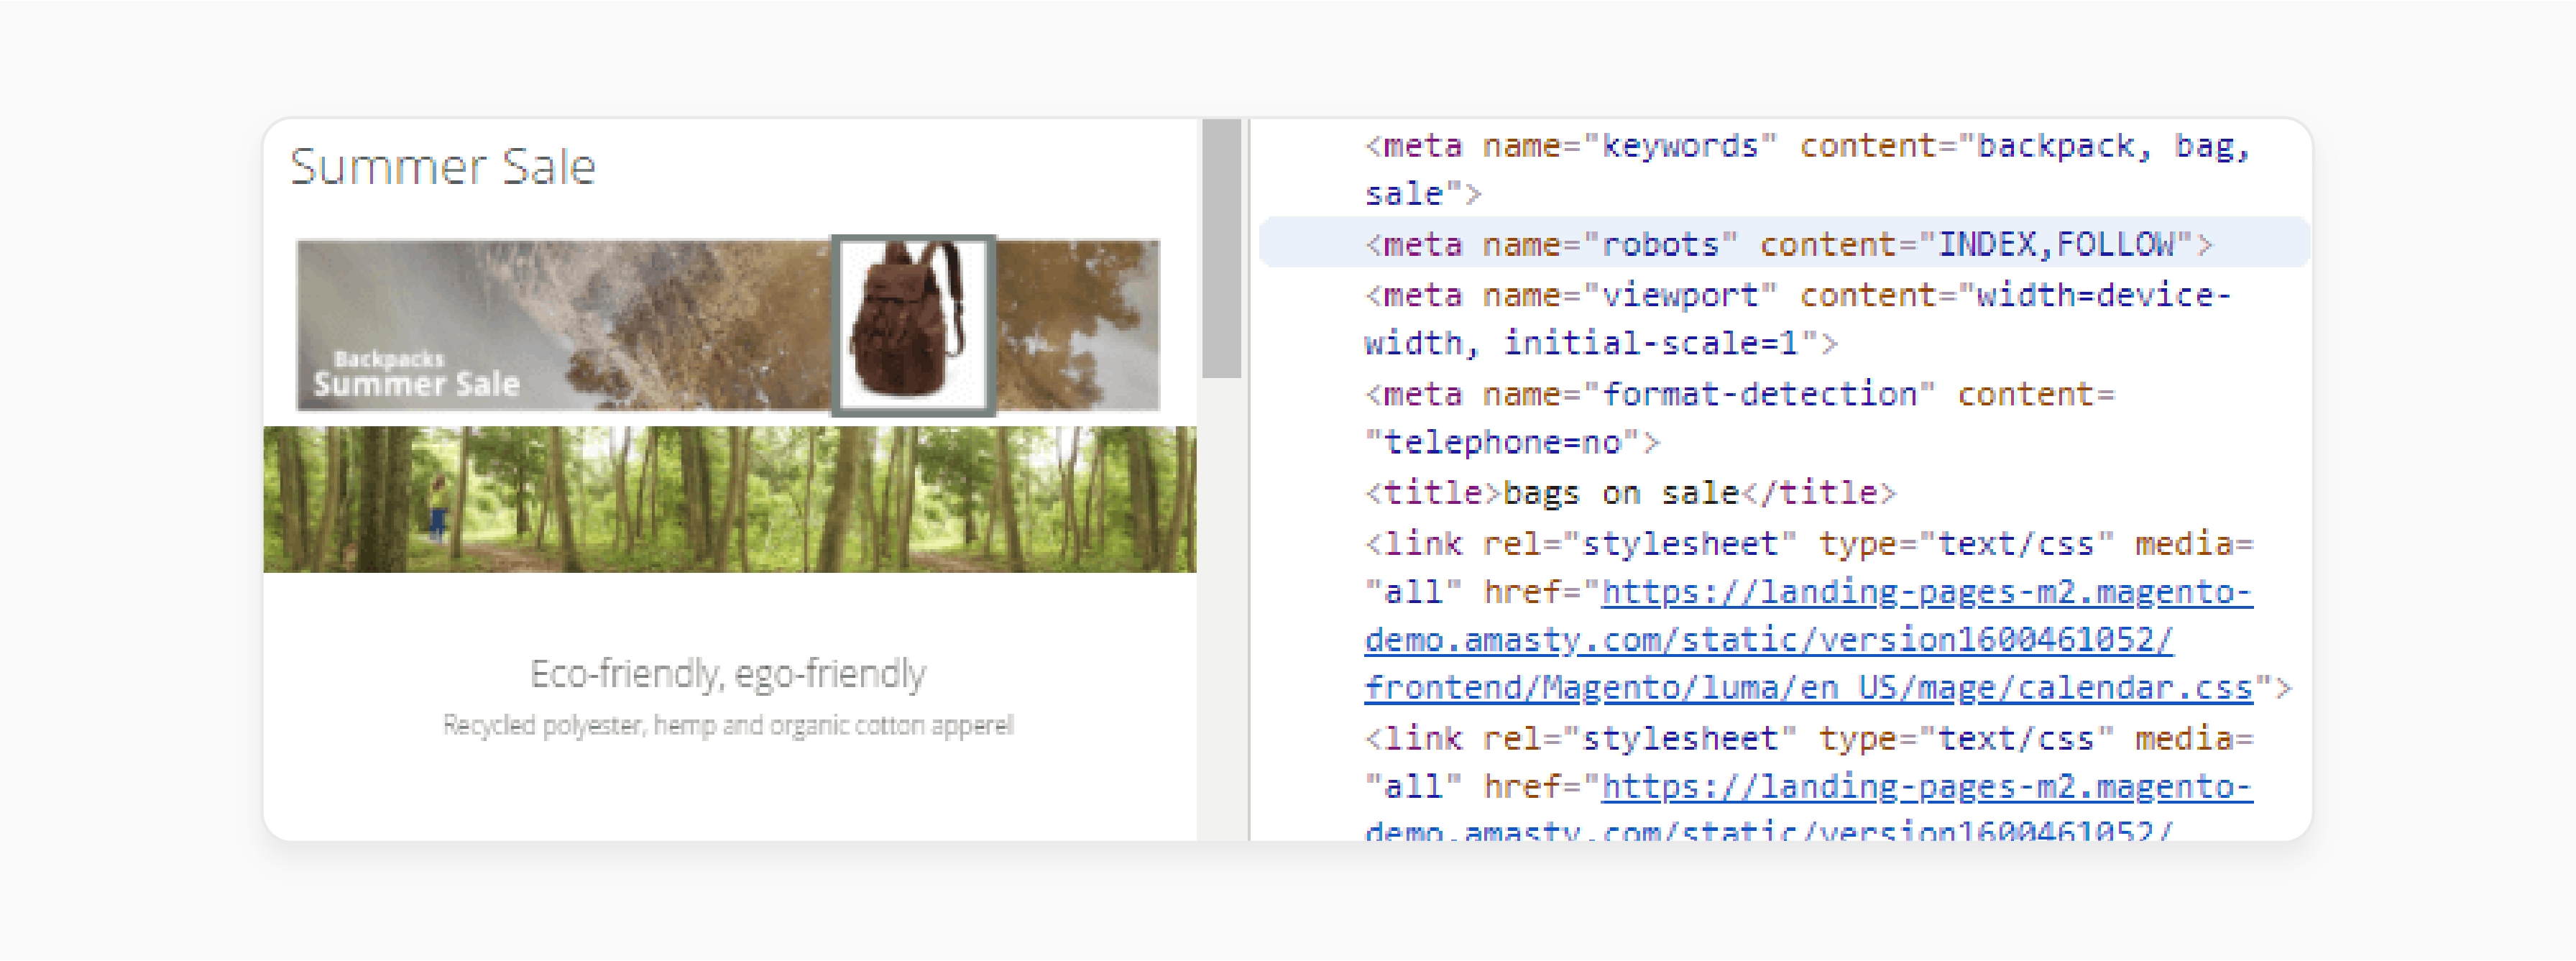Click the telephone=no attribute value

[x=1503, y=442]
